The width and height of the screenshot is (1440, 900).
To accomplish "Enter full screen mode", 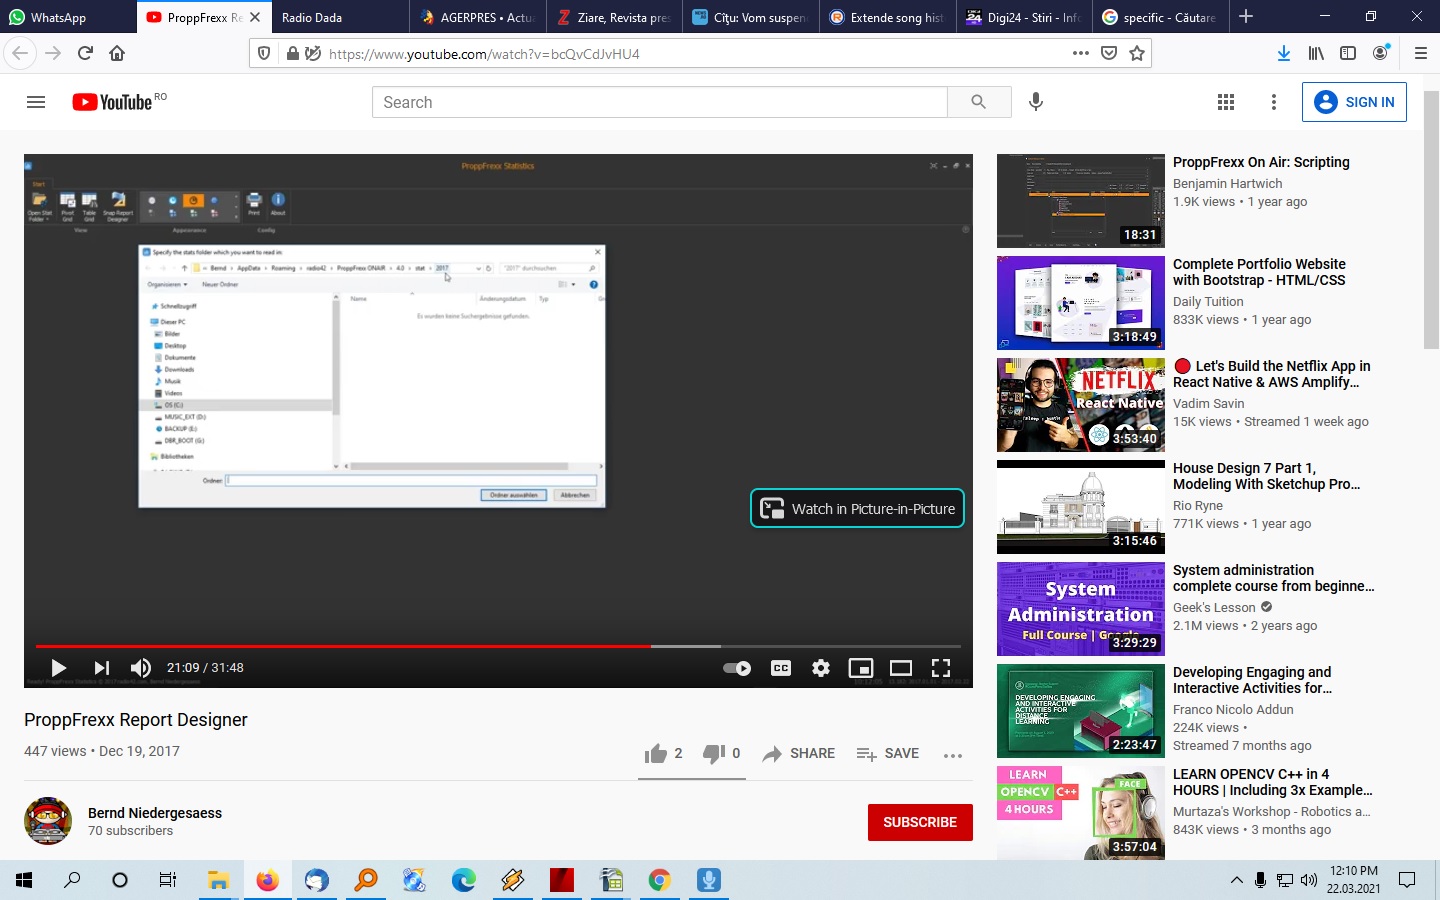I will click(941, 668).
